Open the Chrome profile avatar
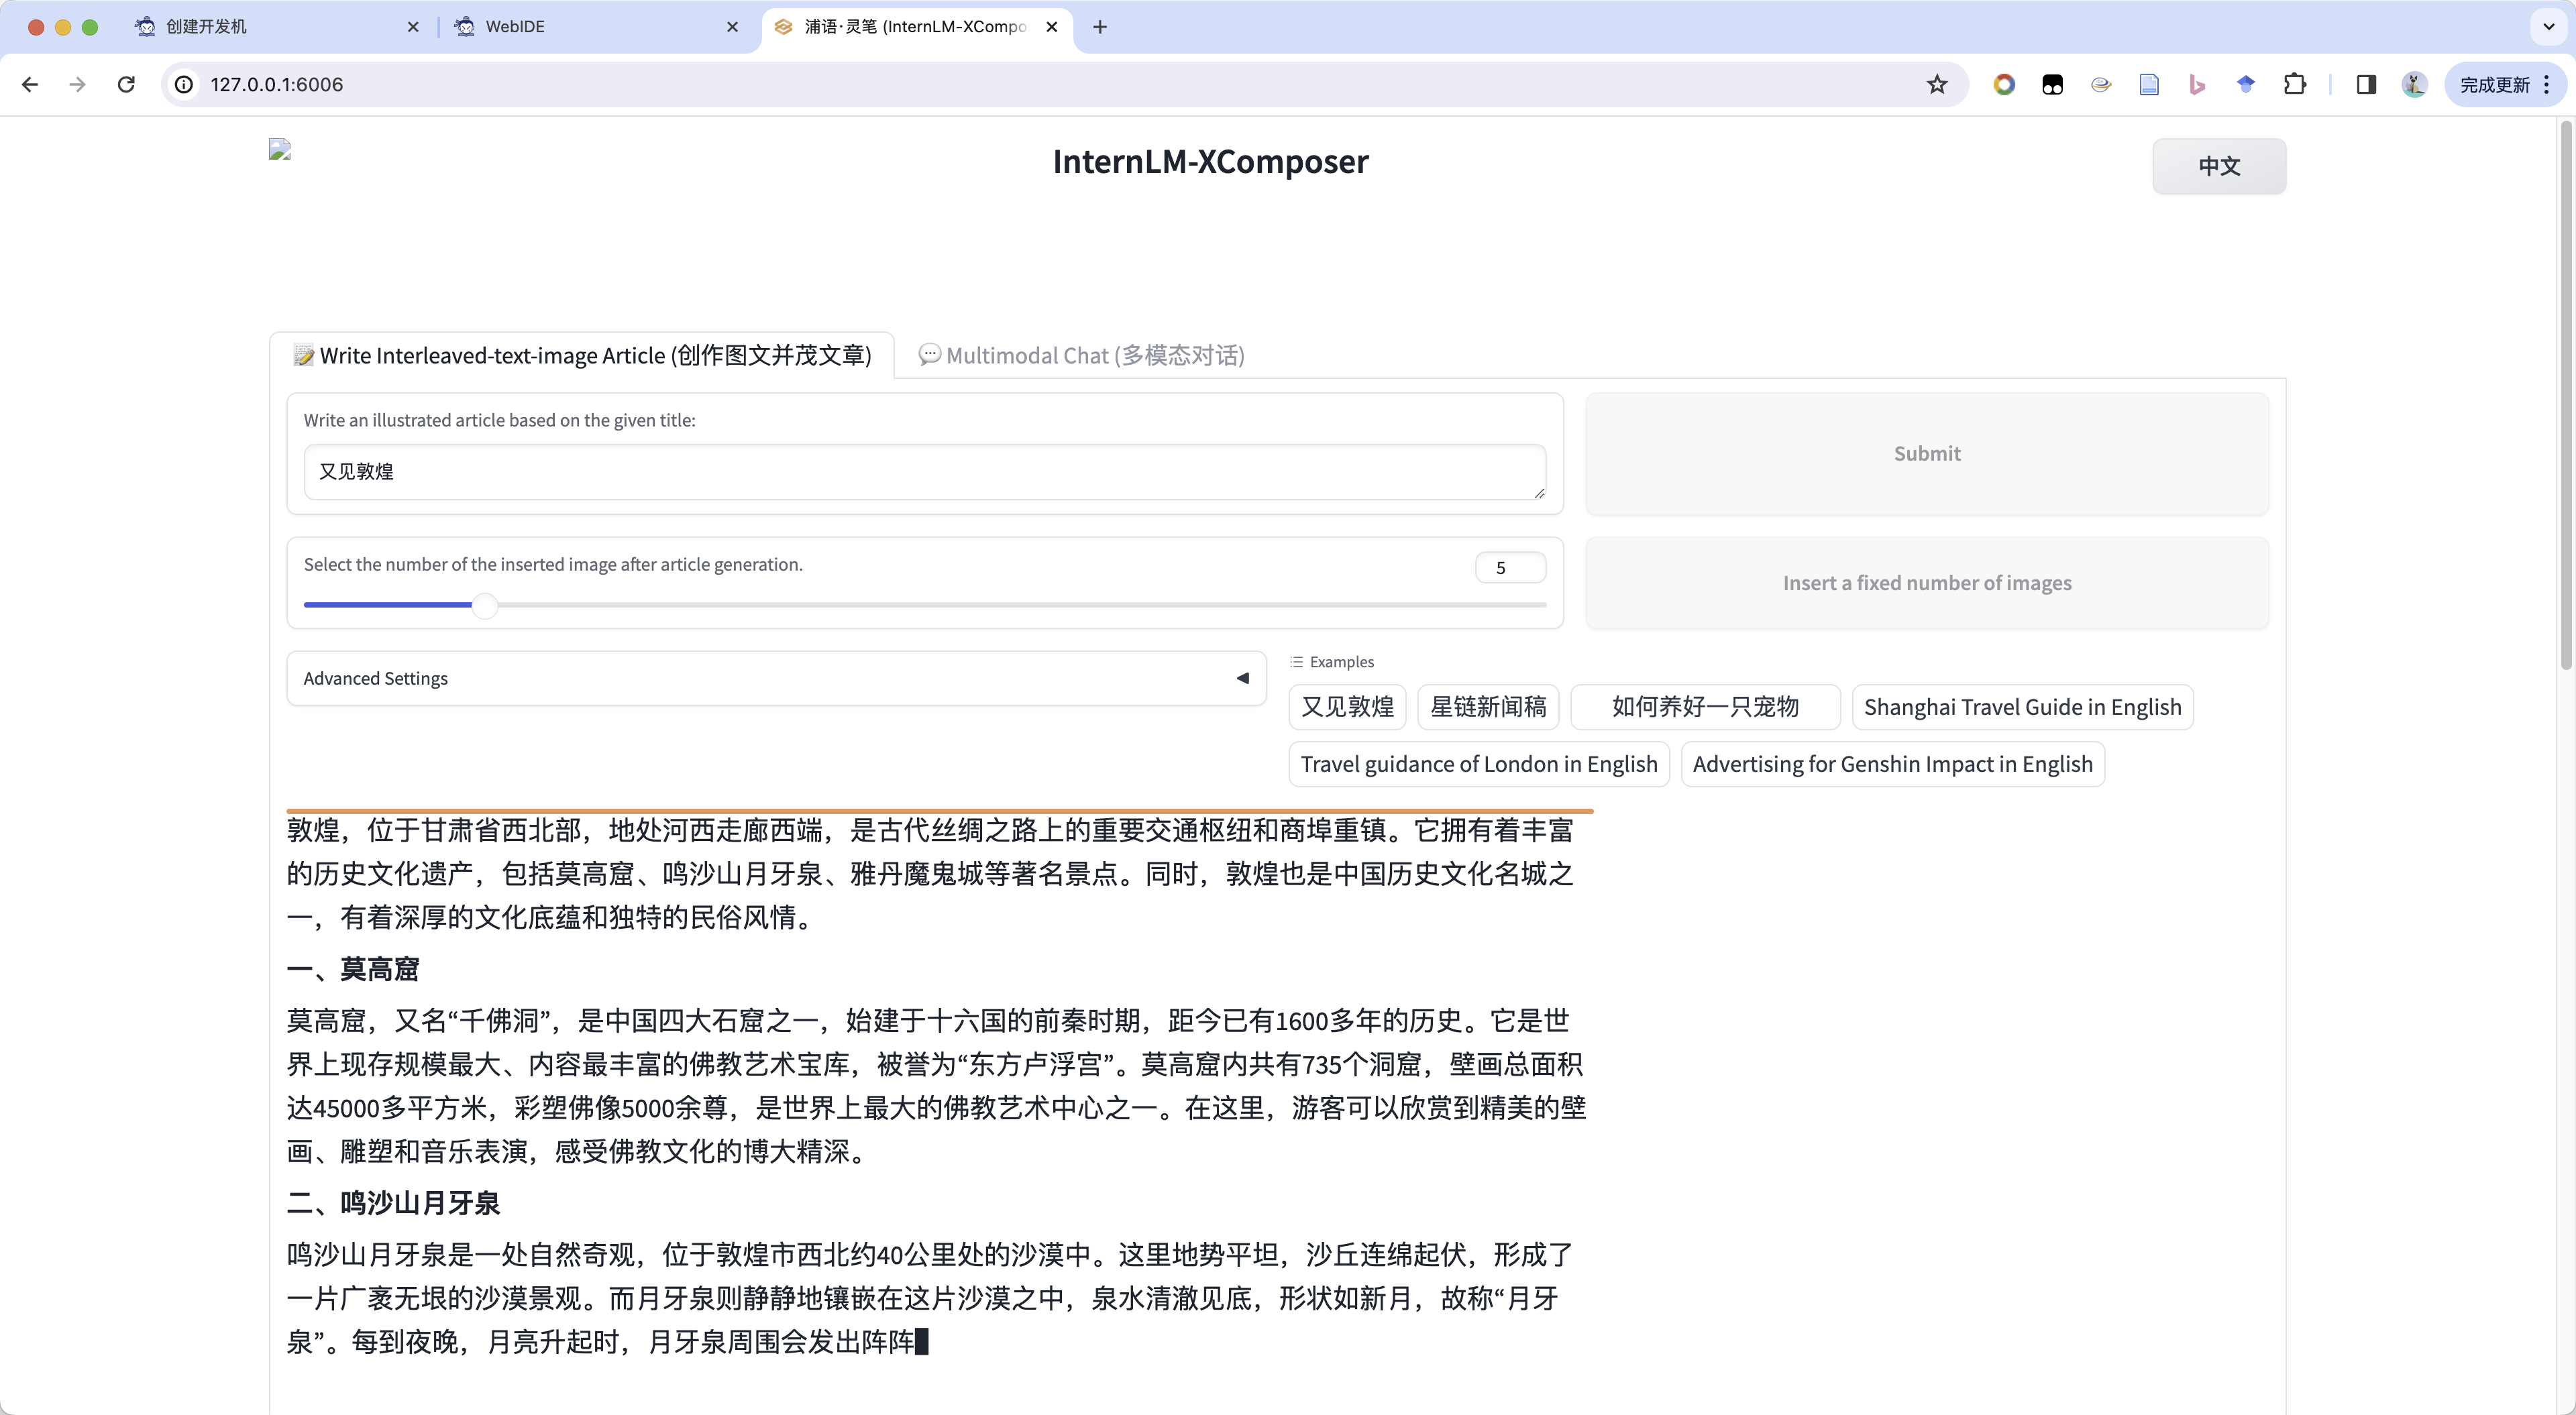 pyautogui.click(x=2414, y=85)
